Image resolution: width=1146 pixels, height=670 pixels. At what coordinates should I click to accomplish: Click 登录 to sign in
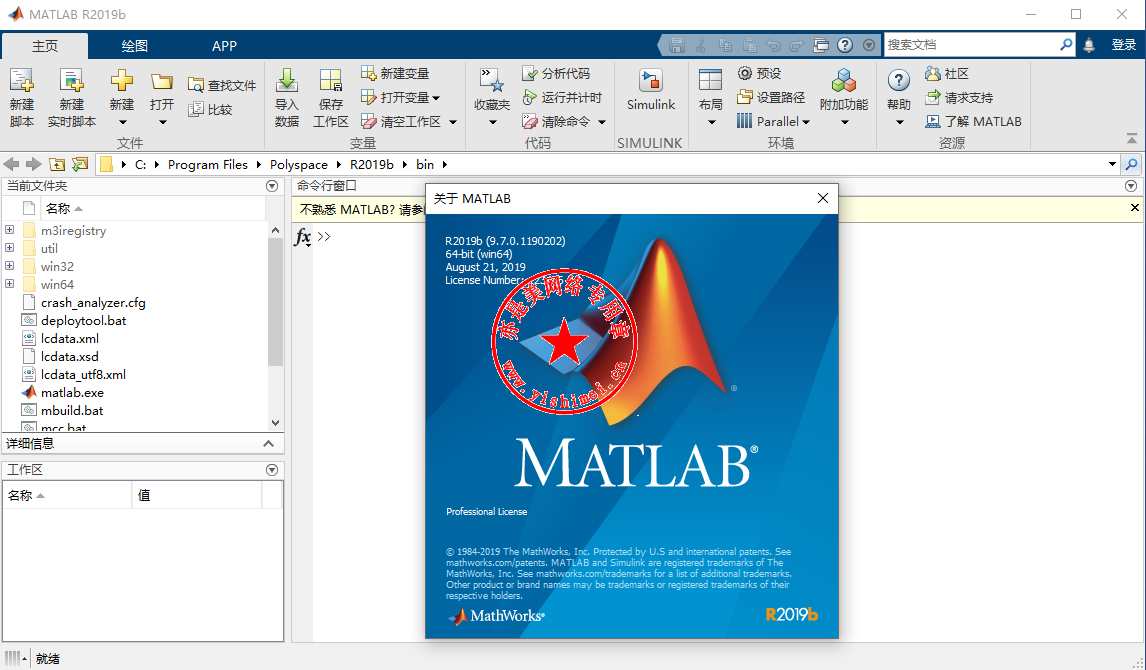pyautogui.click(x=1123, y=45)
